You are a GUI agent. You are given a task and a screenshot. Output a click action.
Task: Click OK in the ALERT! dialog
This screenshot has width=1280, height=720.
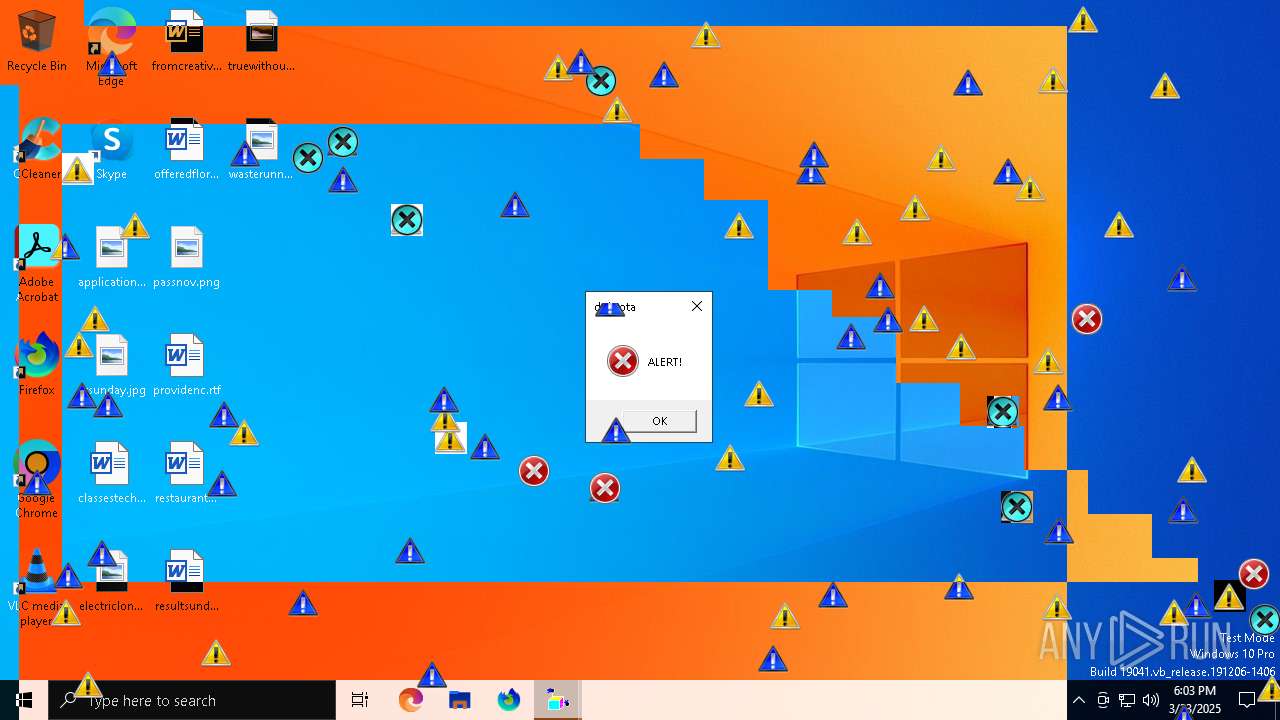click(x=659, y=421)
